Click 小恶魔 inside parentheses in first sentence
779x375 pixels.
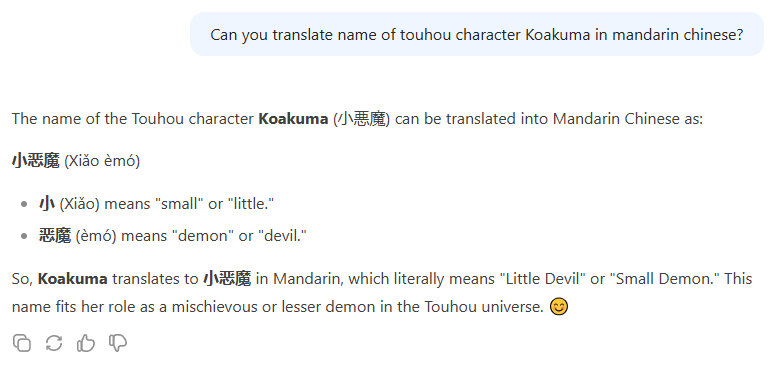pos(361,119)
